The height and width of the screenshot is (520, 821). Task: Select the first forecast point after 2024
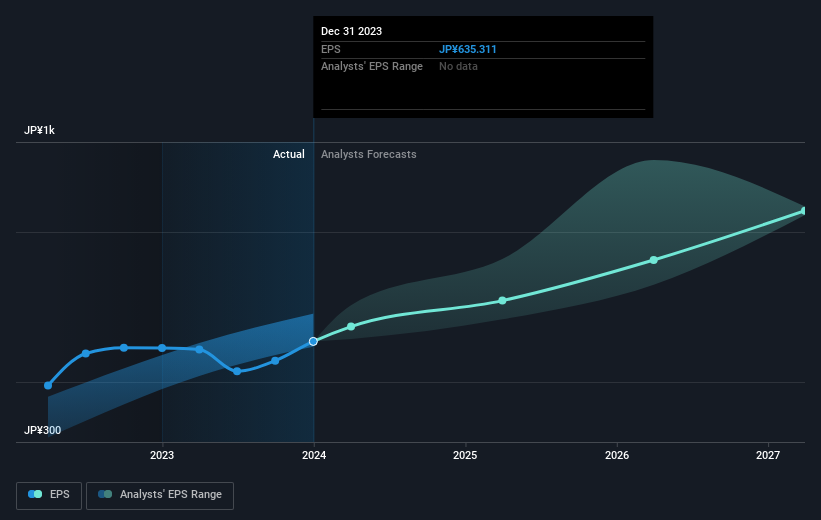351,327
